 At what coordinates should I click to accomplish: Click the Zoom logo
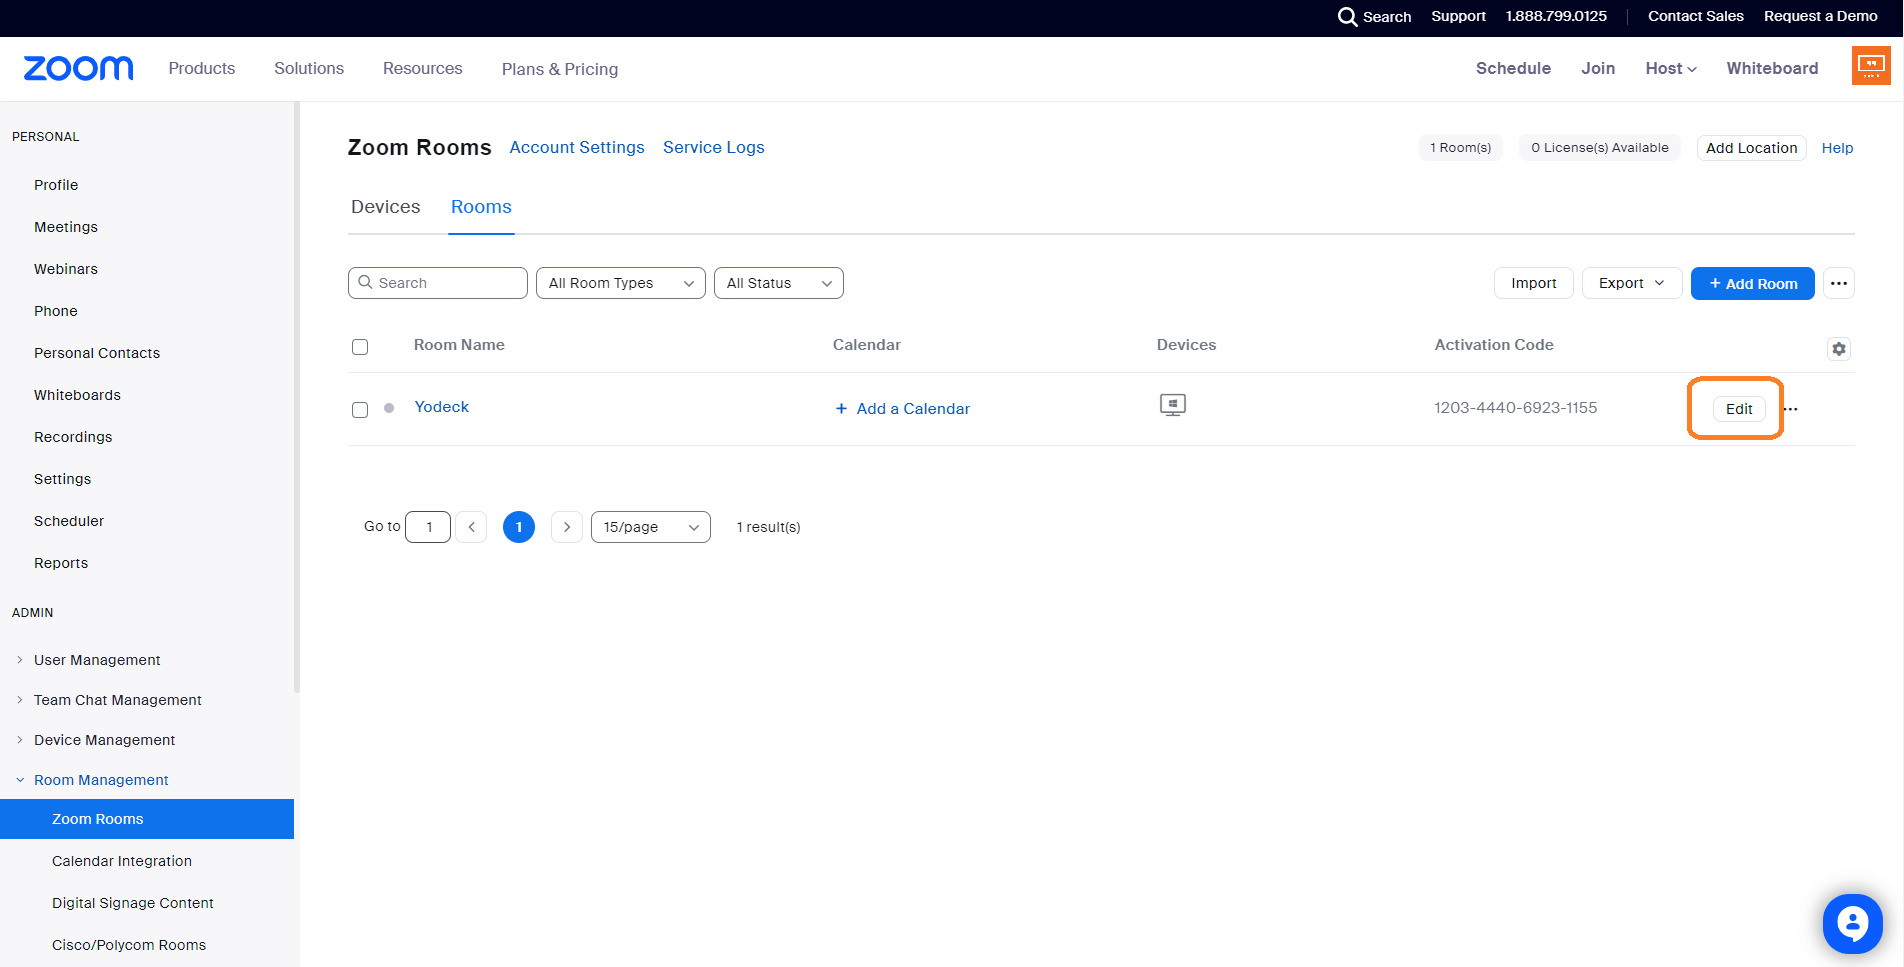(x=77, y=68)
